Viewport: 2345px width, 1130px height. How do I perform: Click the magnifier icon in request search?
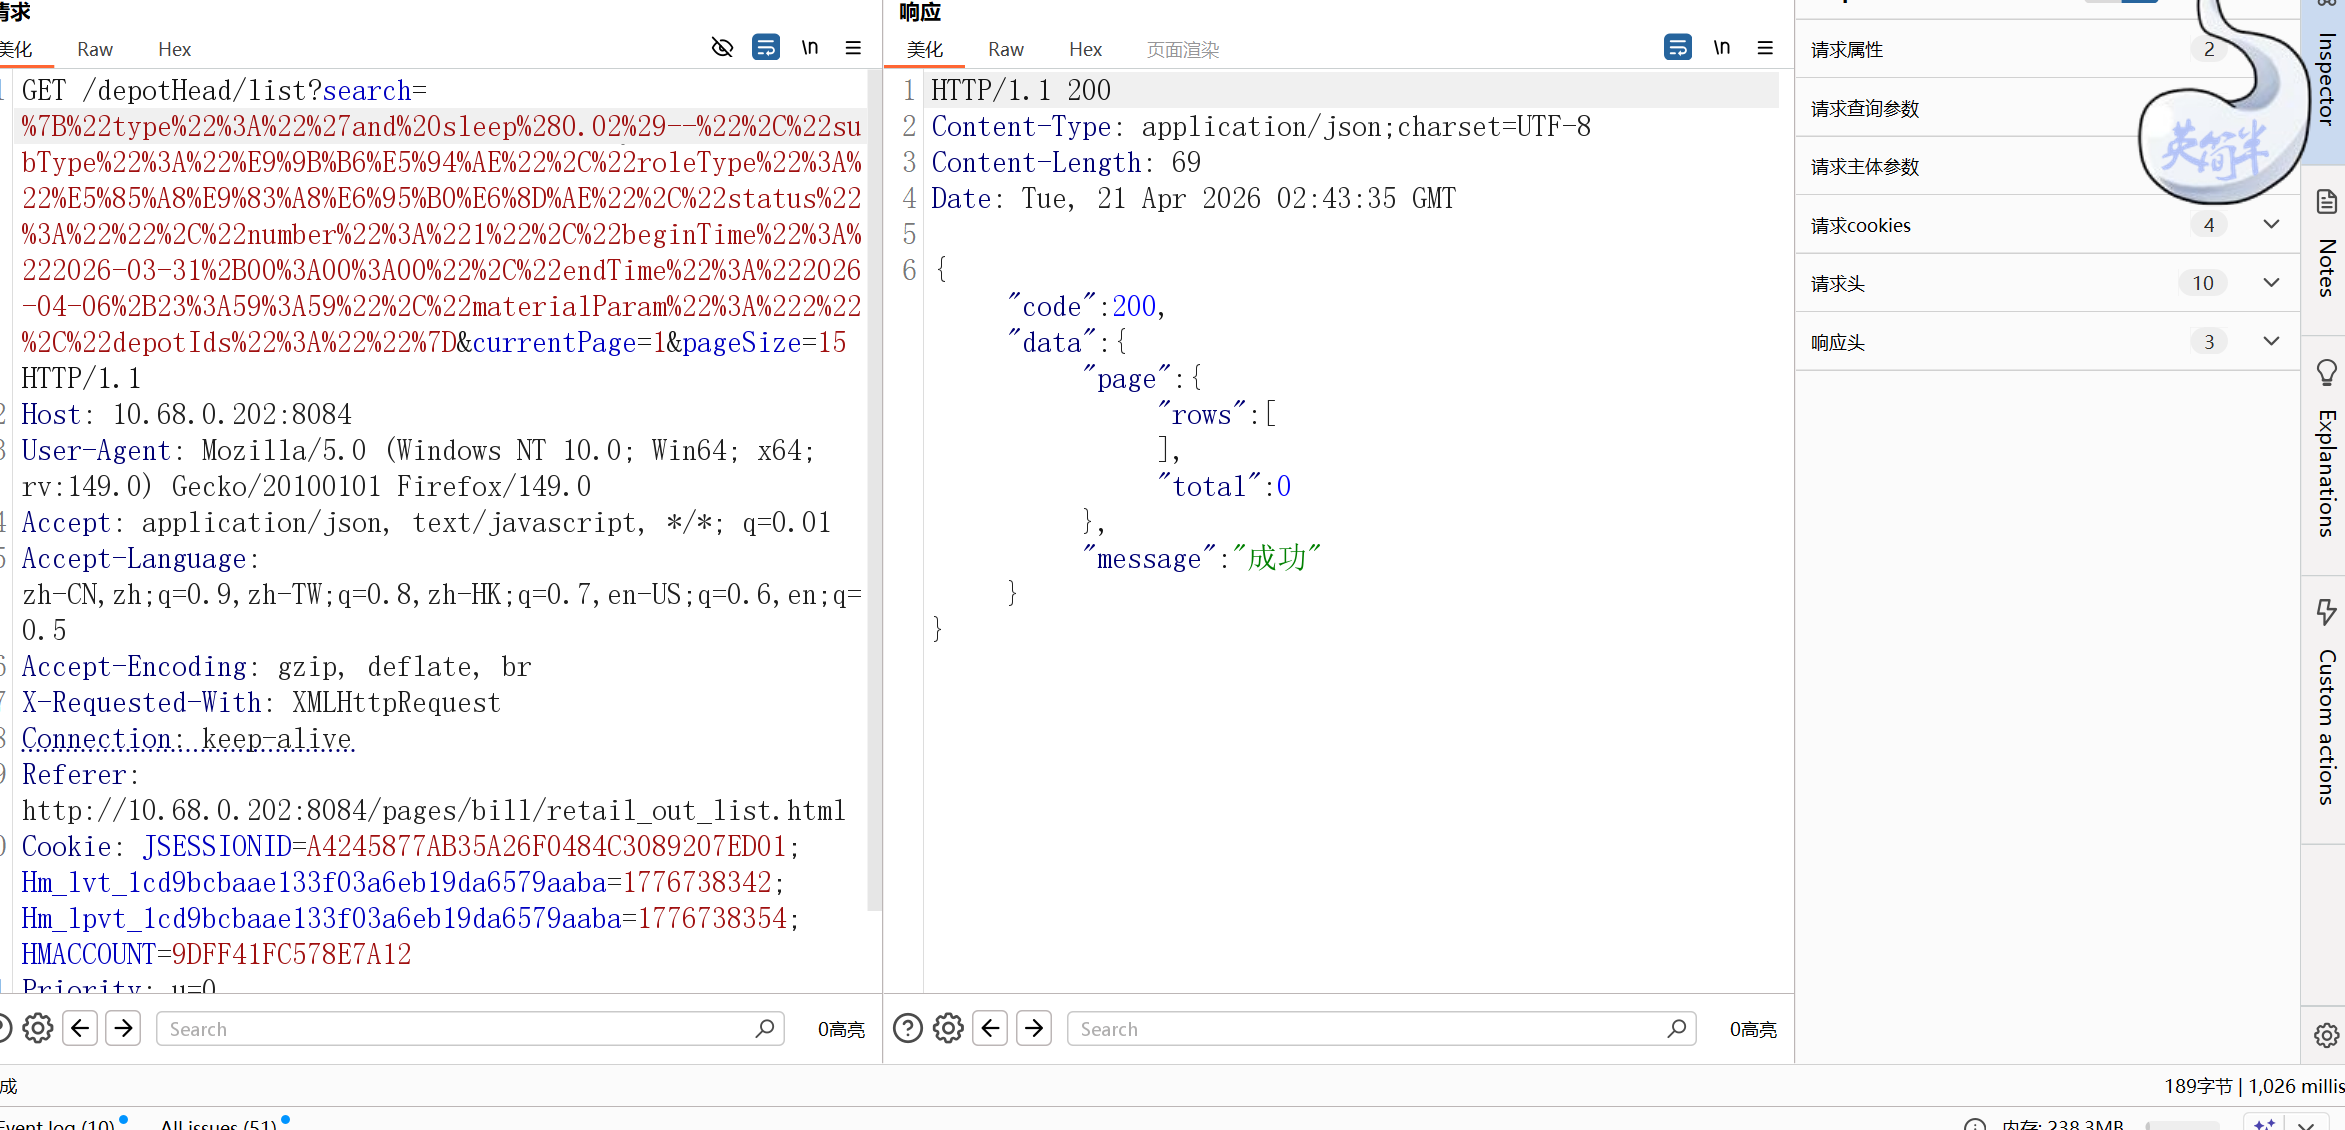point(765,1028)
